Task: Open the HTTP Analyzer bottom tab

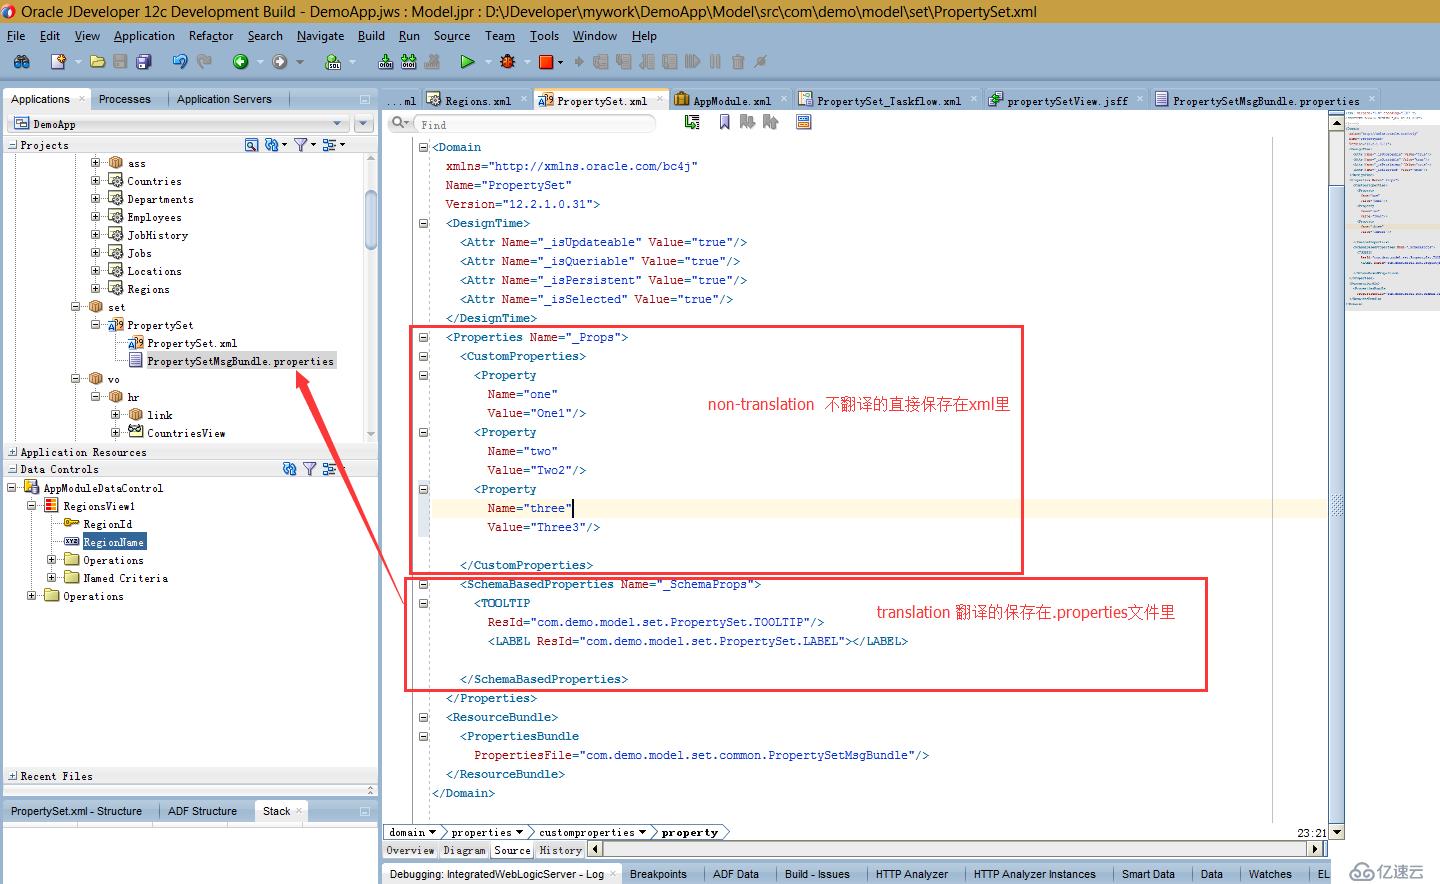Action: [911, 874]
